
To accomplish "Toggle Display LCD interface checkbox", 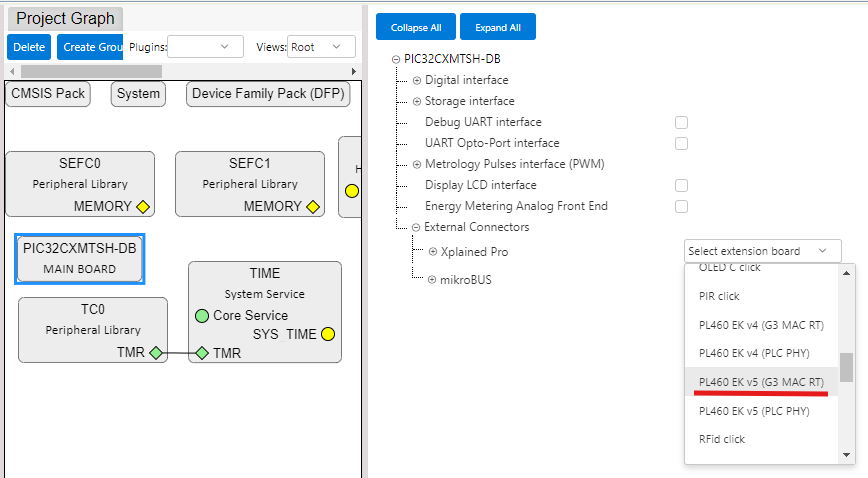I will click(x=681, y=185).
